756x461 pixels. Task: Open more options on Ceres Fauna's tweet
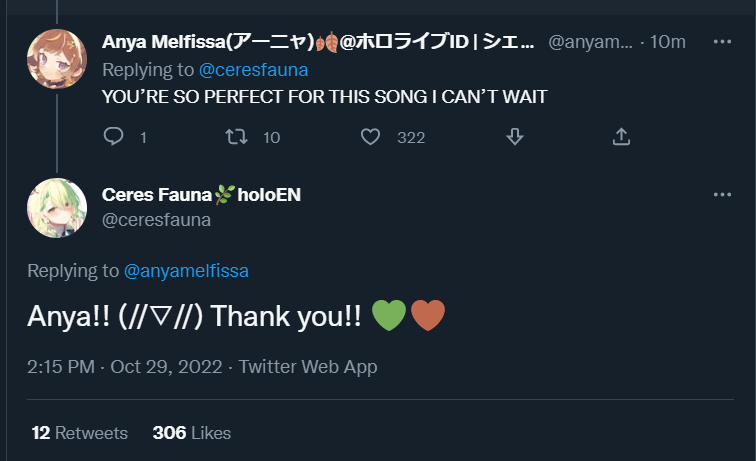(x=722, y=194)
